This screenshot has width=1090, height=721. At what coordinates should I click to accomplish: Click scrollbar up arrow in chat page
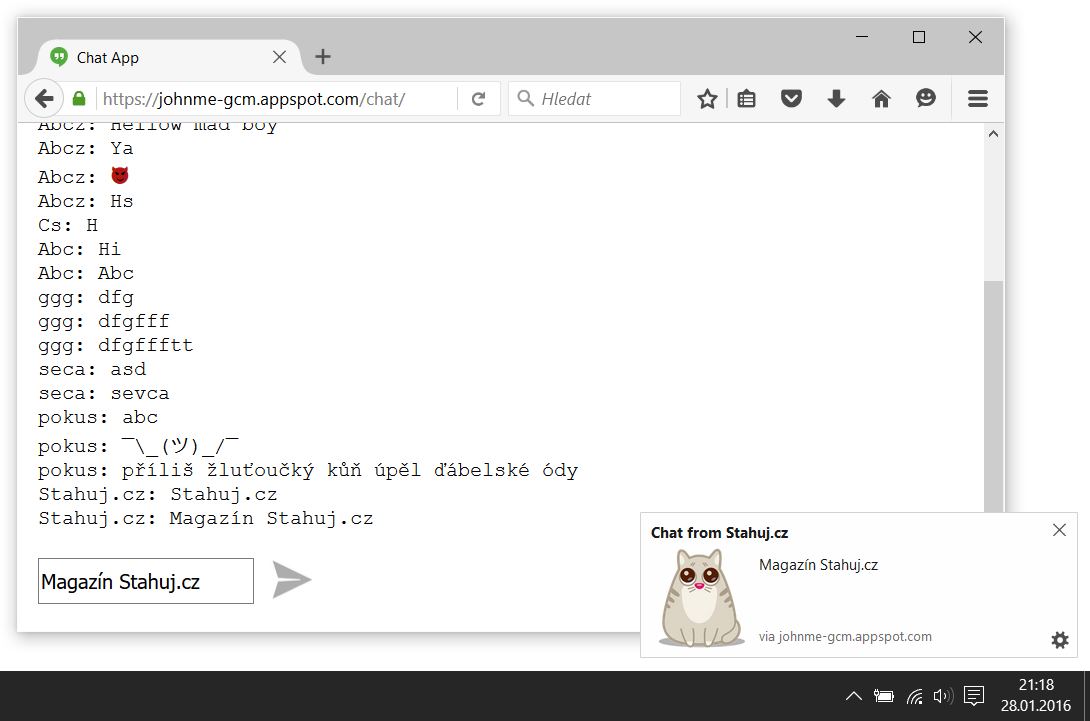pos(993,133)
